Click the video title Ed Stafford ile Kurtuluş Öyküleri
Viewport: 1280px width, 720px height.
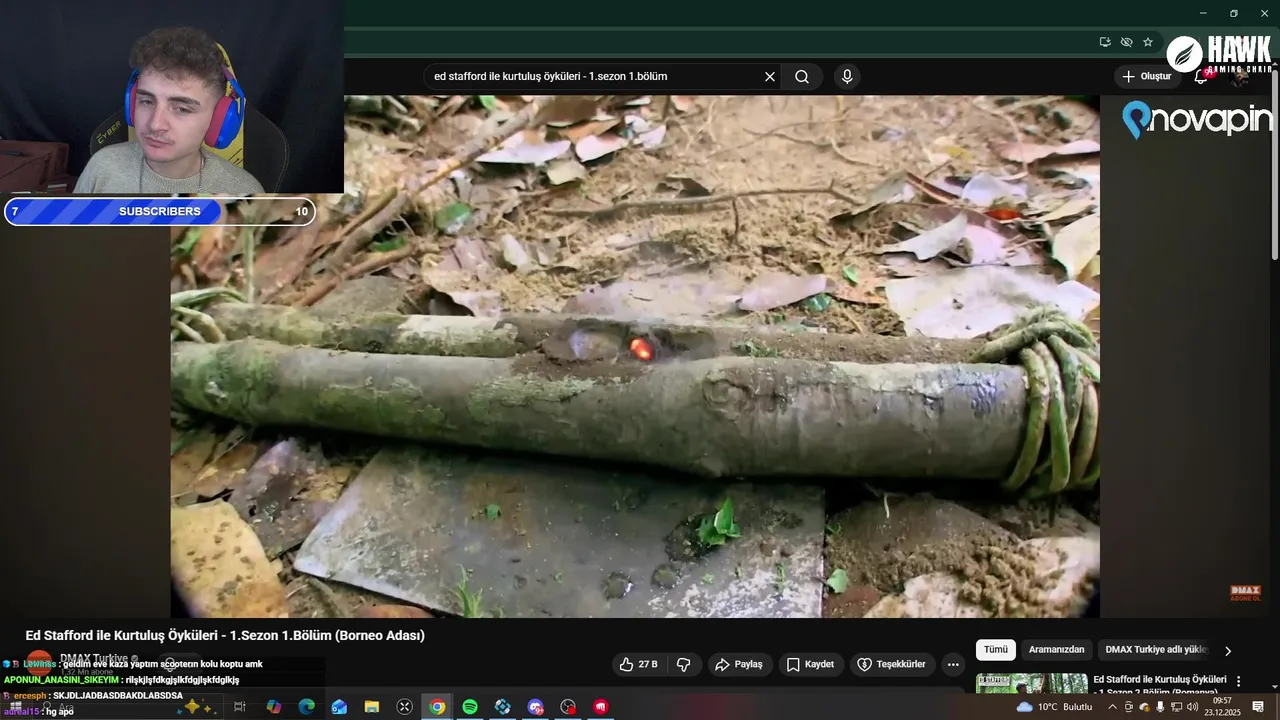[225, 636]
